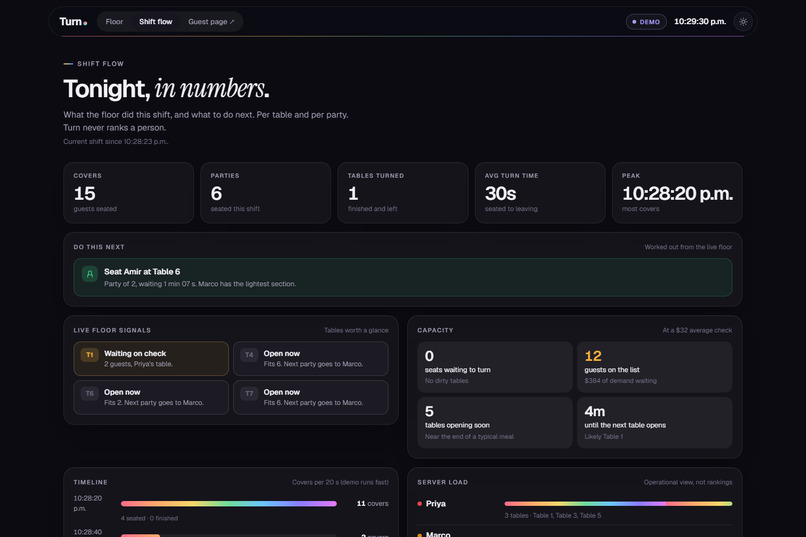Screen dimensions: 806x537
Task: Click the Operational view, not rankings note
Action: (688, 483)
